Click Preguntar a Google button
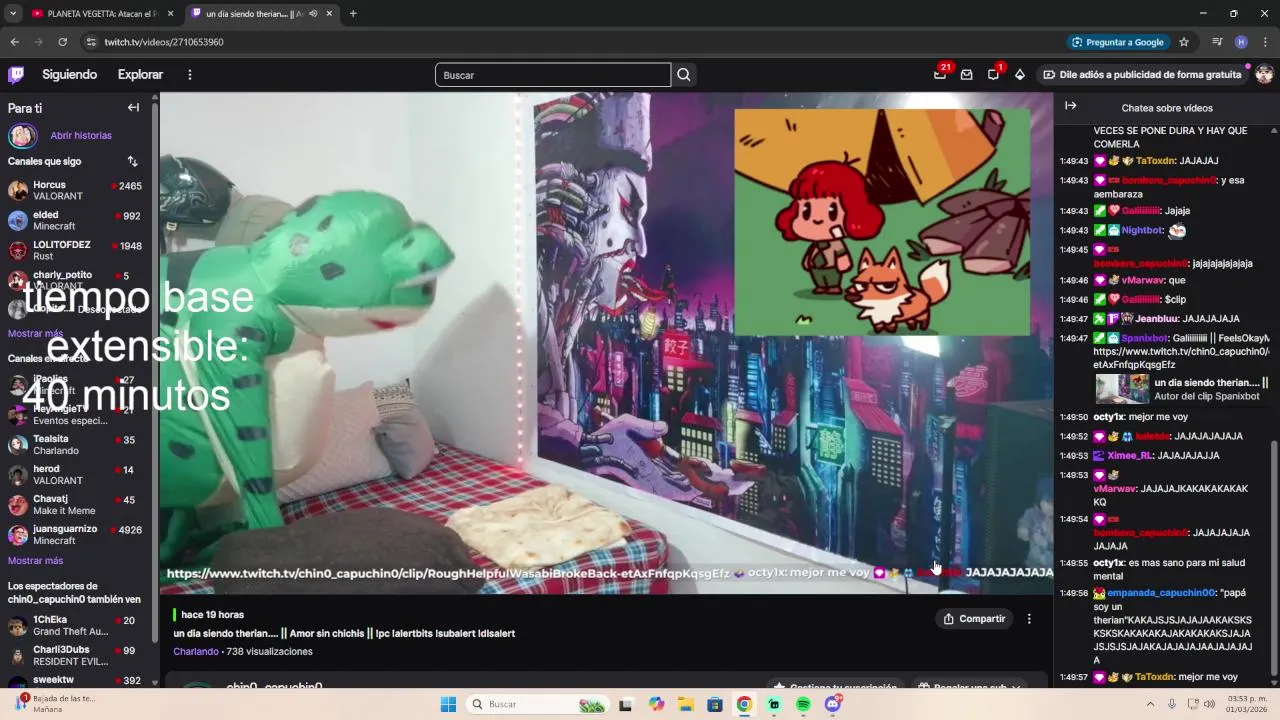The image size is (1280, 720). (x=1117, y=42)
